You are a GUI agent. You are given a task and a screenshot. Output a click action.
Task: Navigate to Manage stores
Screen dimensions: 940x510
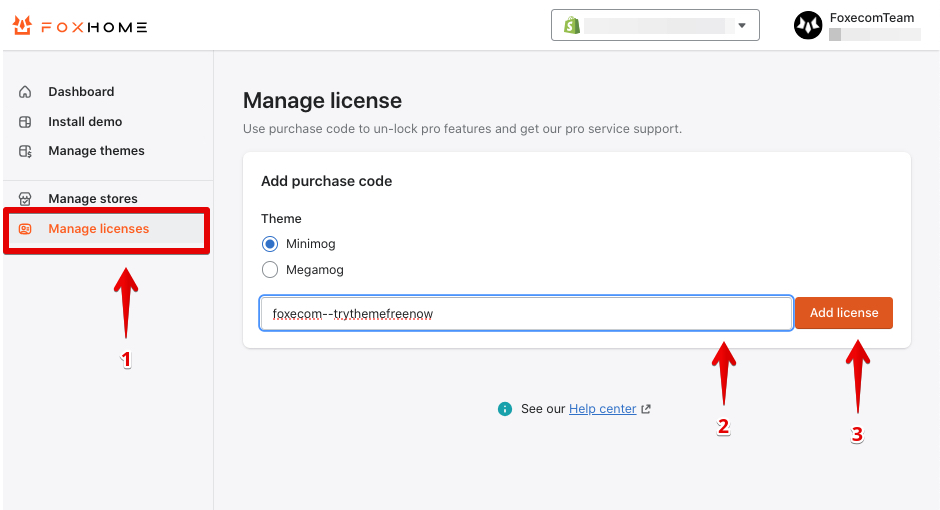[93, 198]
